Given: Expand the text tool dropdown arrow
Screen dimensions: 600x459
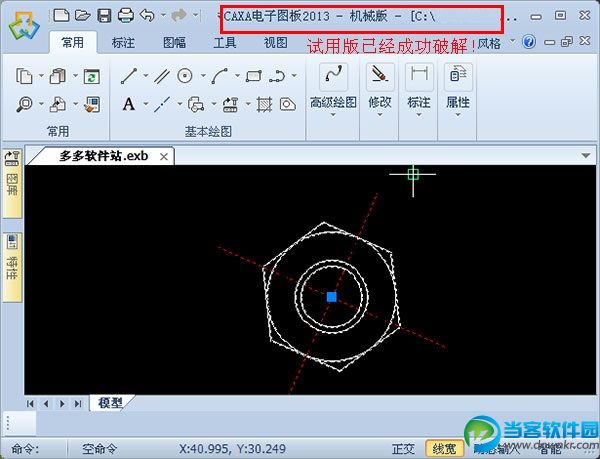Looking at the screenshot, I should click(x=145, y=104).
